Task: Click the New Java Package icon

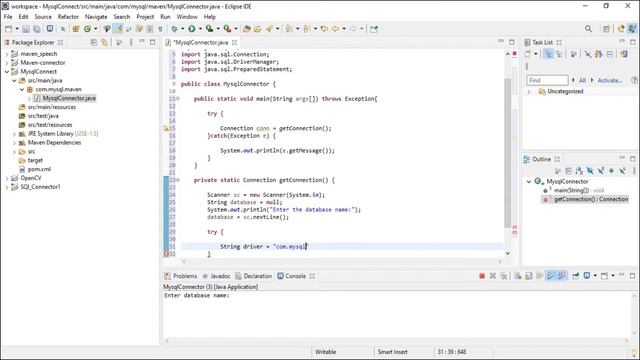Action: 76,29
